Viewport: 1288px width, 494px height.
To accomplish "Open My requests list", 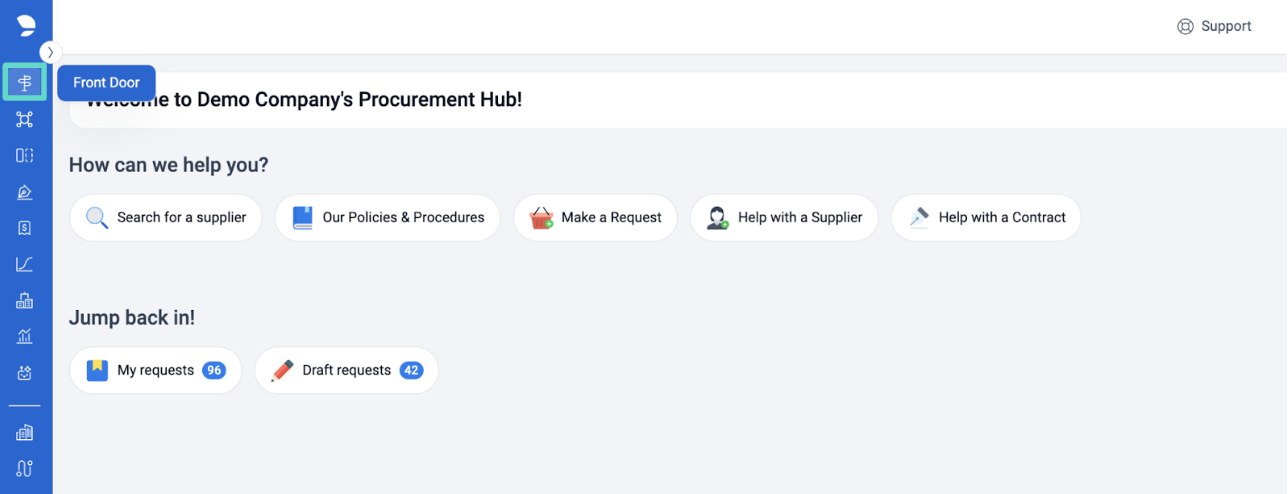I will click(x=155, y=370).
